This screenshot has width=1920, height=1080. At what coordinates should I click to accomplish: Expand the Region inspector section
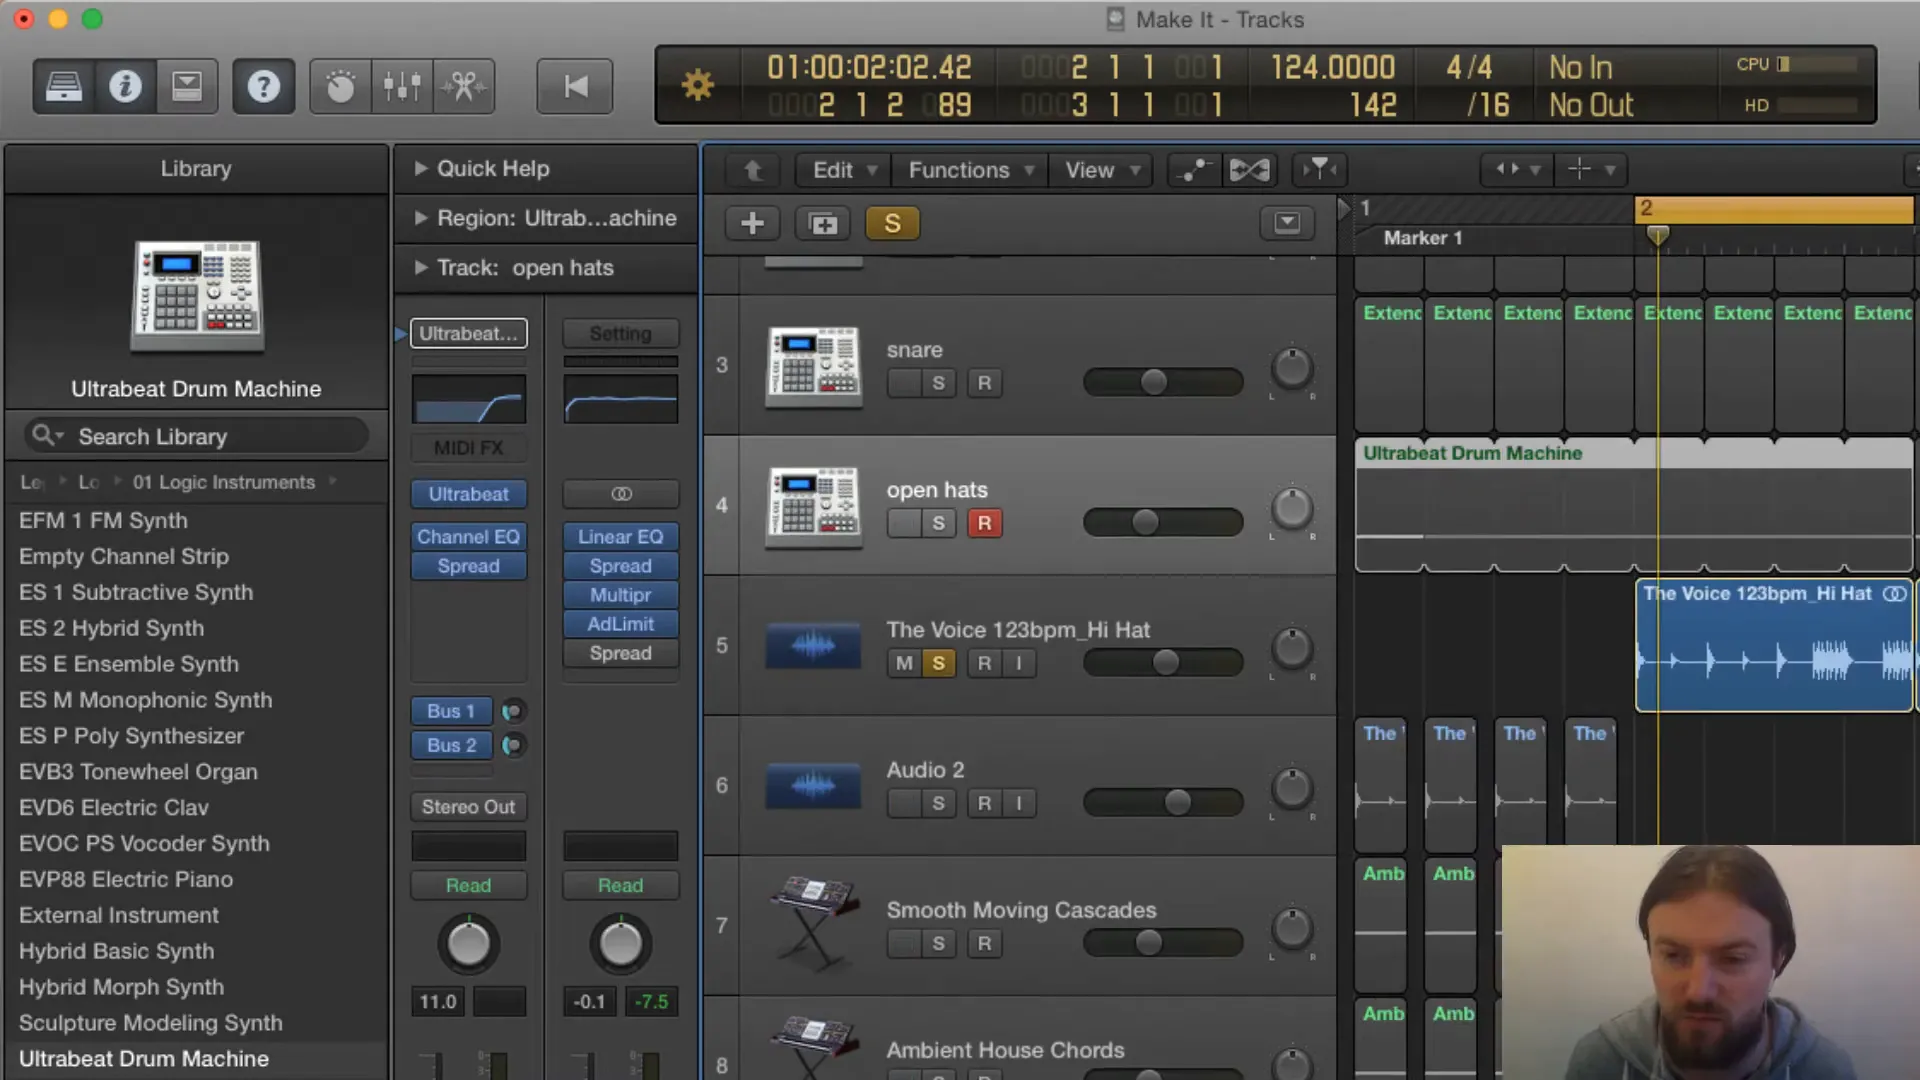tap(421, 218)
